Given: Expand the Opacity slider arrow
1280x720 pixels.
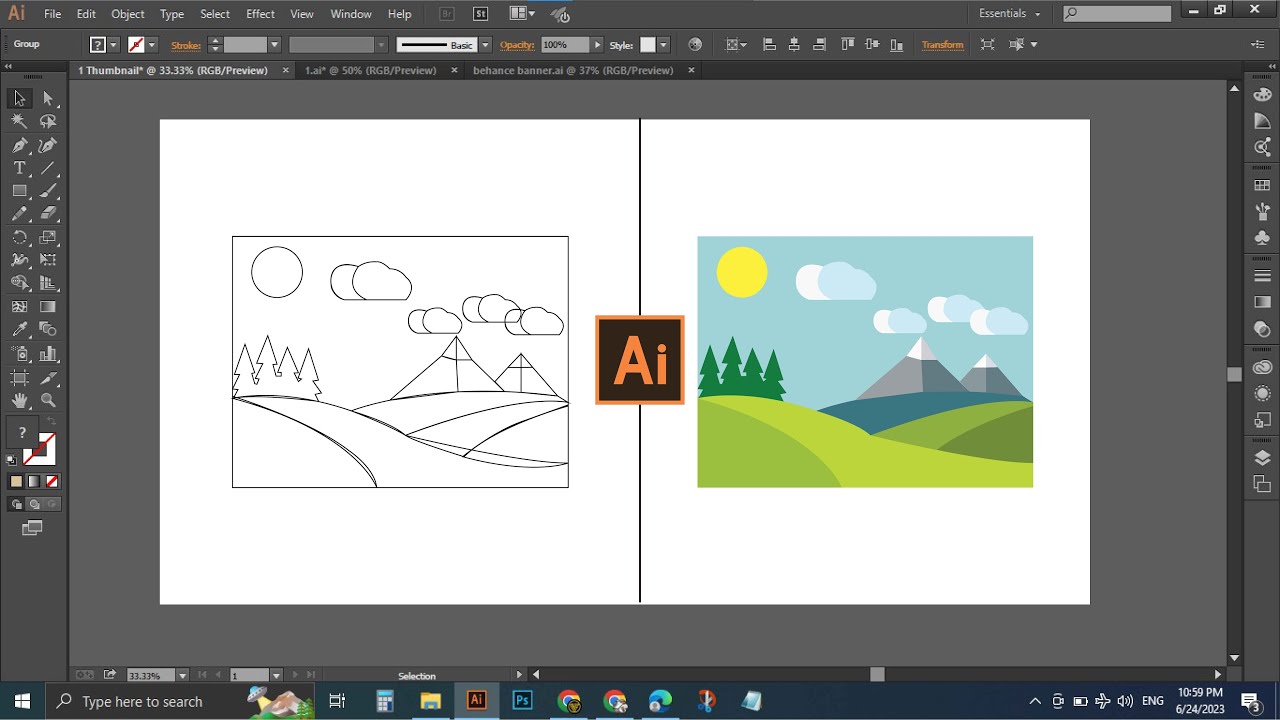Looking at the screenshot, I should pyautogui.click(x=598, y=45).
